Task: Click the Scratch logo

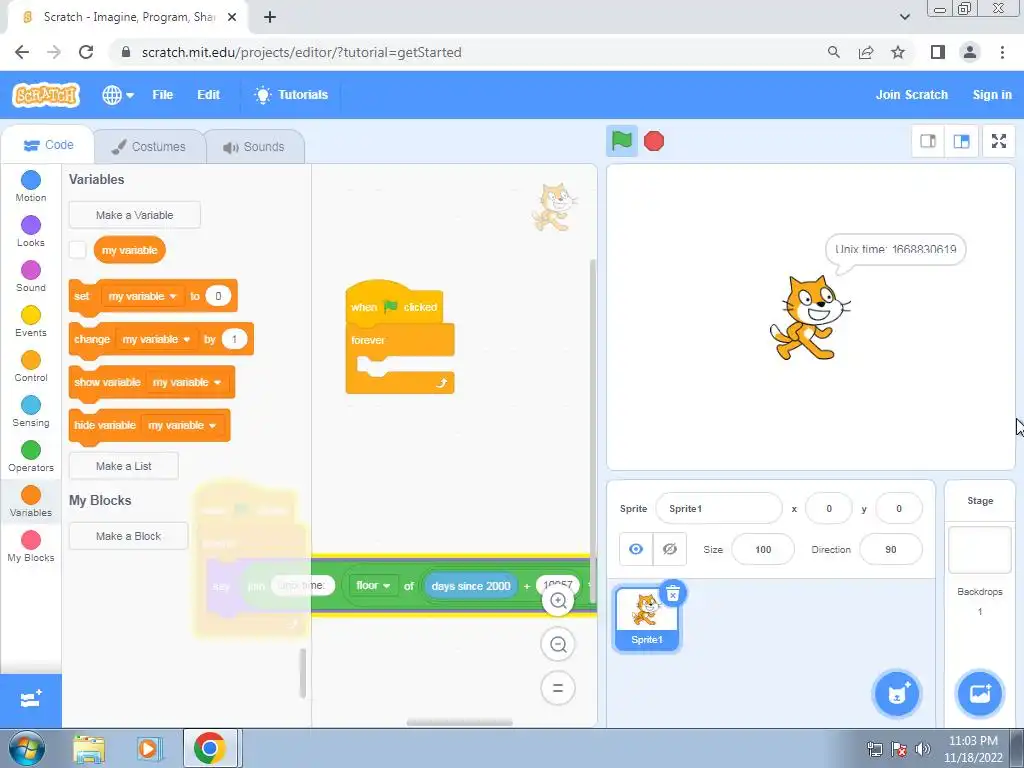Action: click(46, 95)
